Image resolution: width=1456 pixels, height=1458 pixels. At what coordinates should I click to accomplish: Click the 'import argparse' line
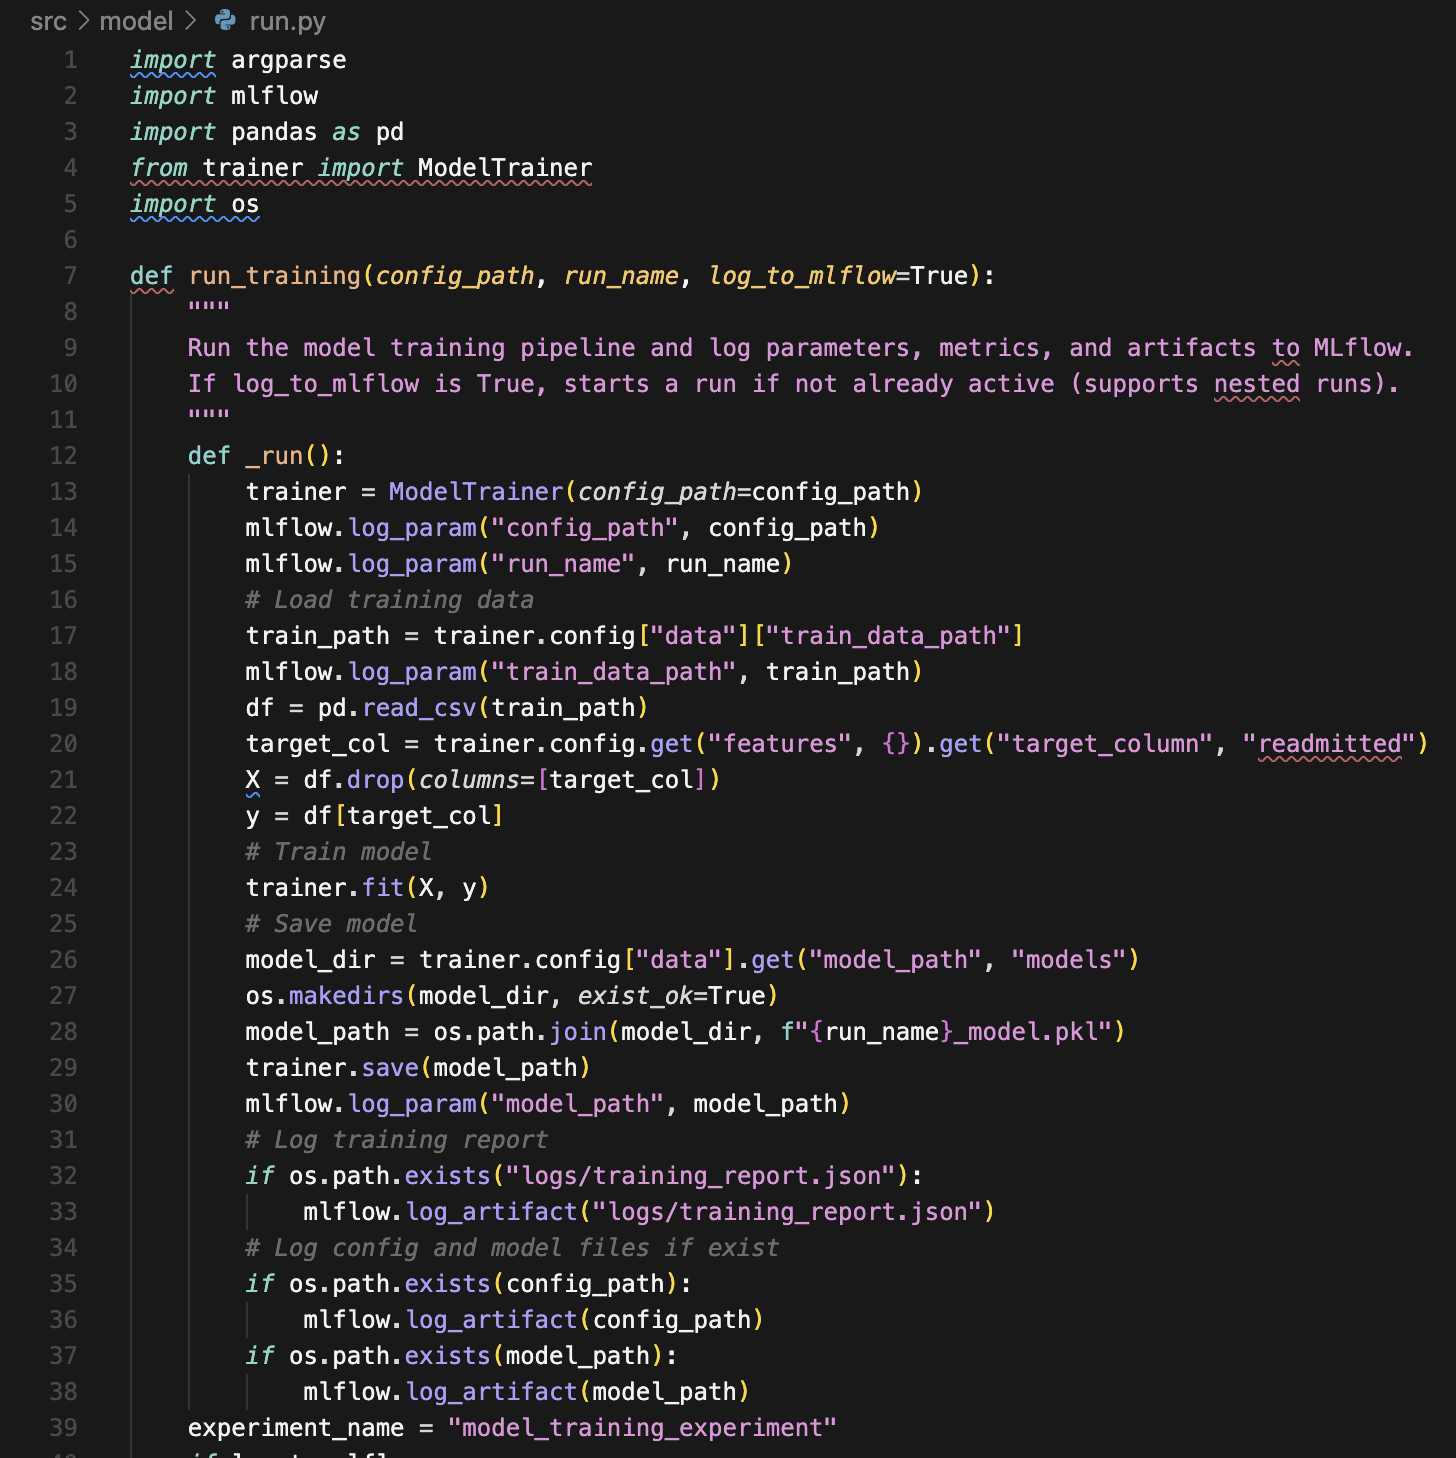238,60
